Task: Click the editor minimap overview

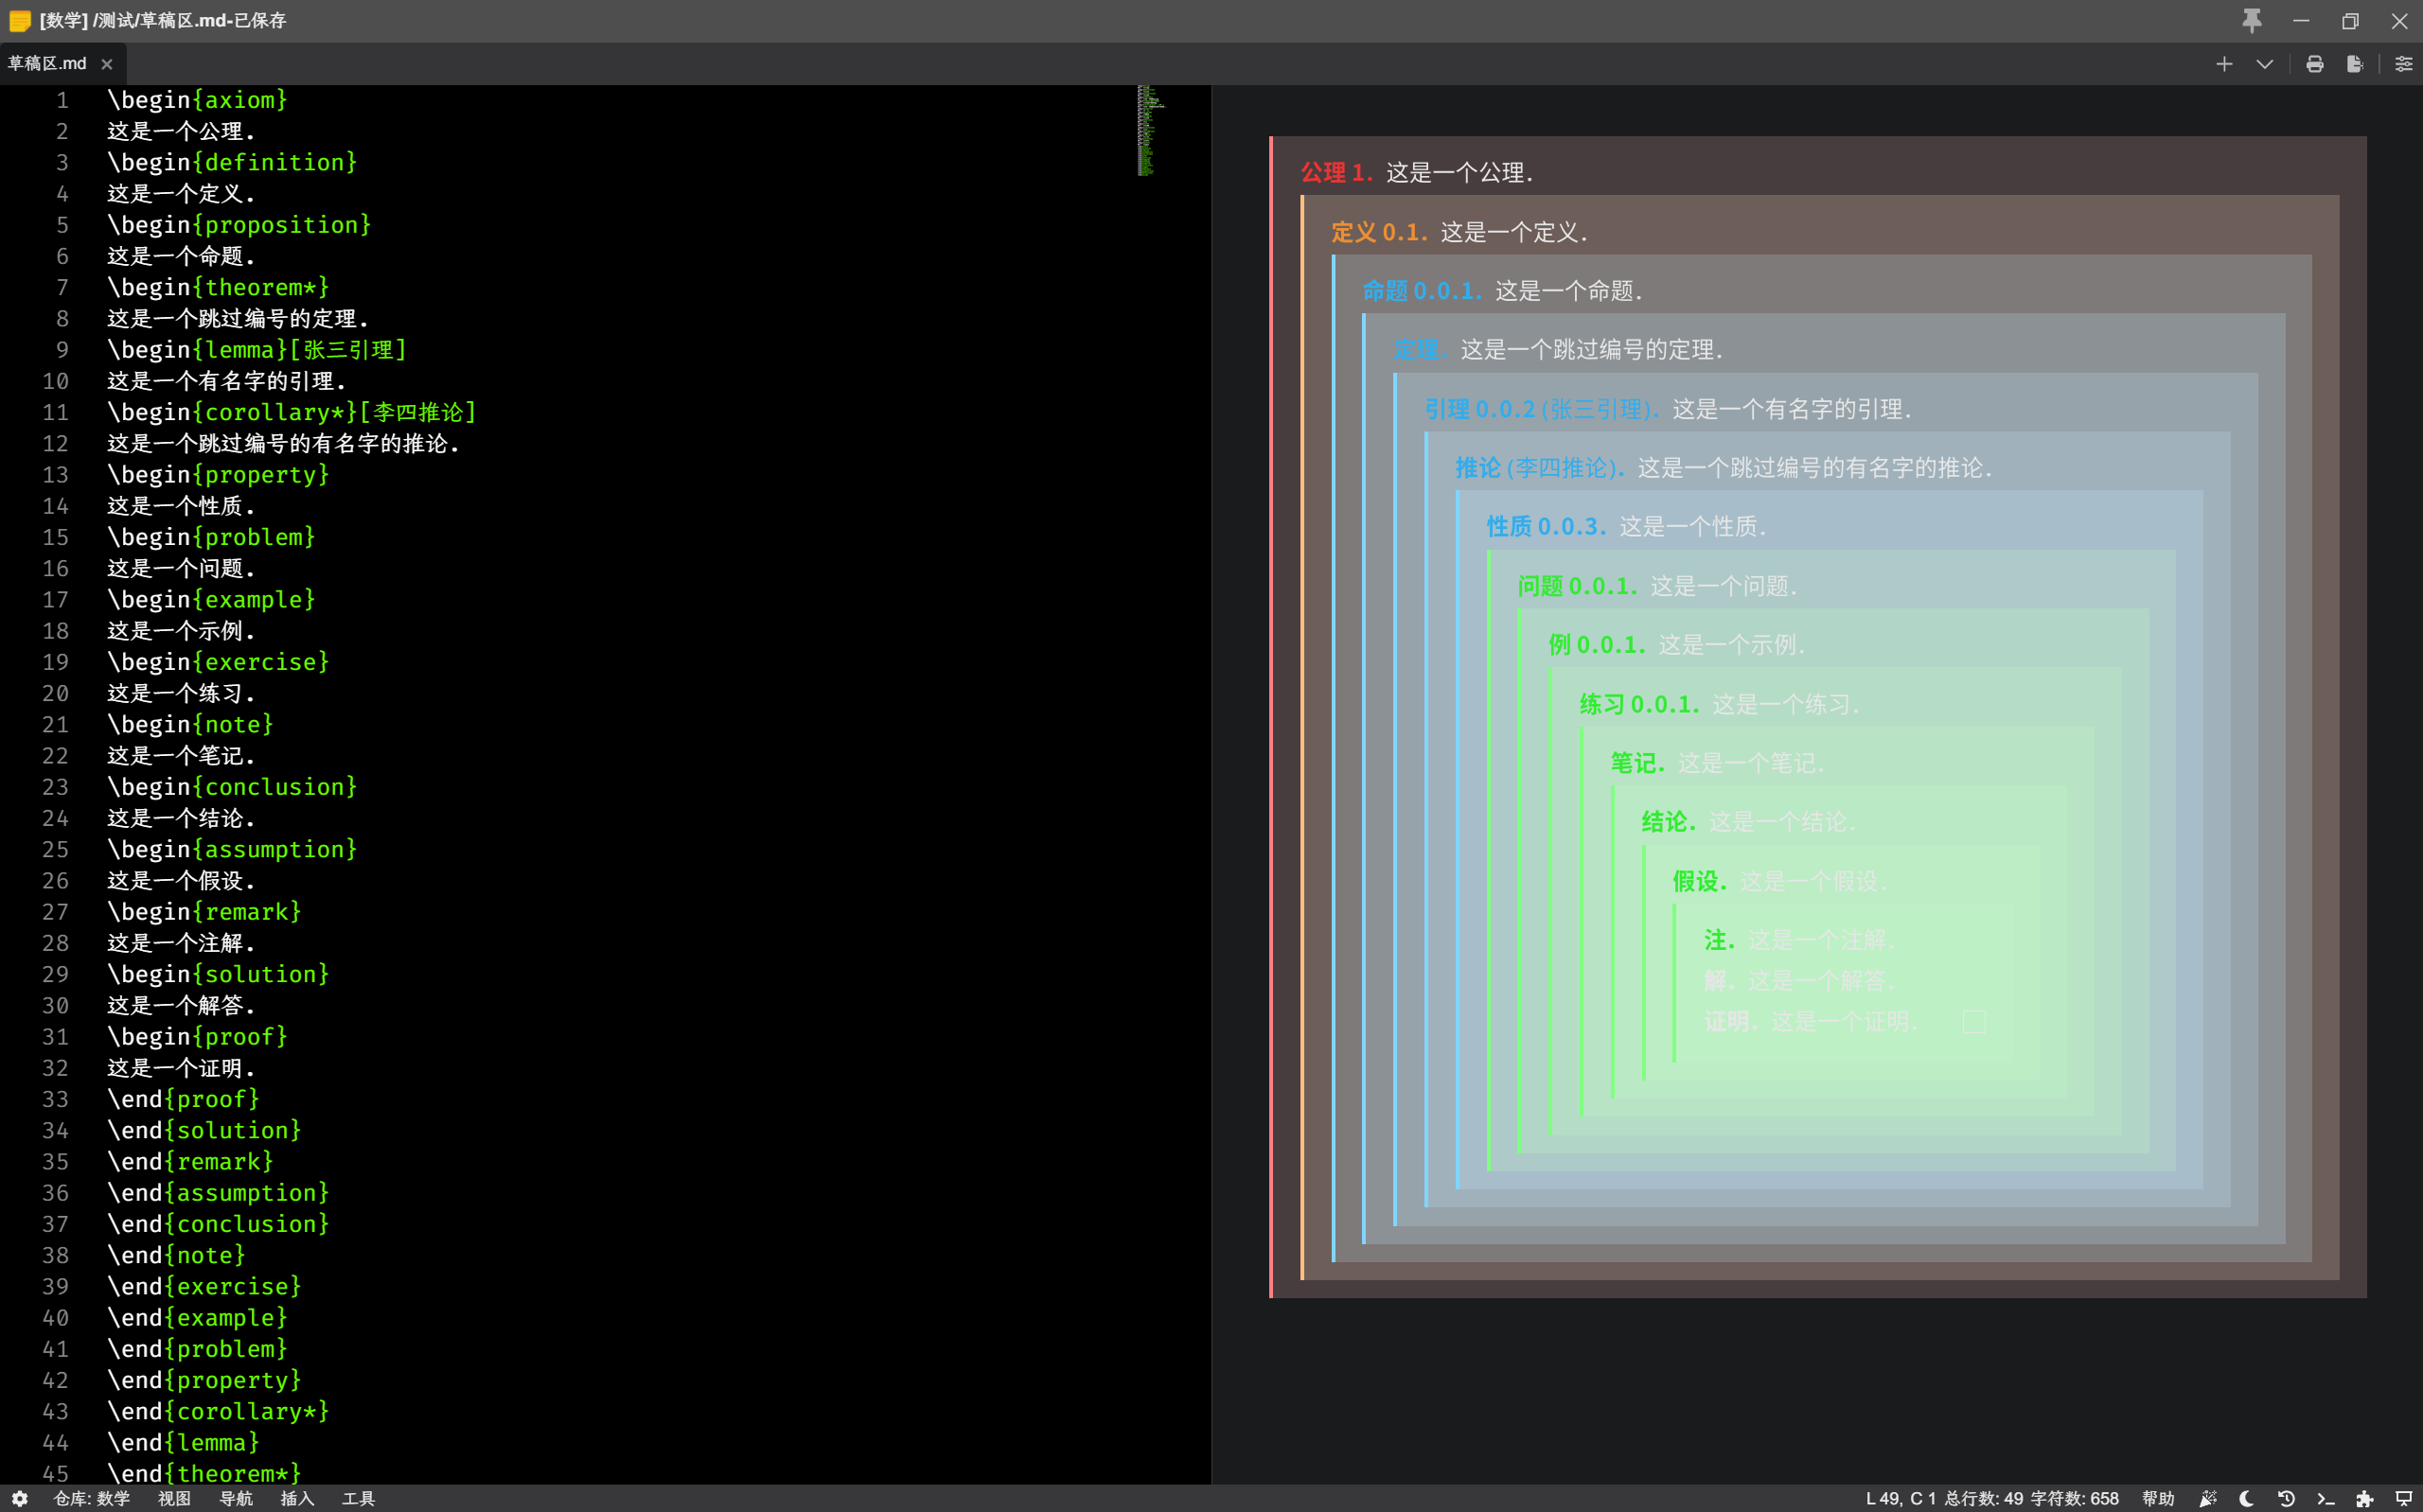Action: click(x=1150, y=130)
